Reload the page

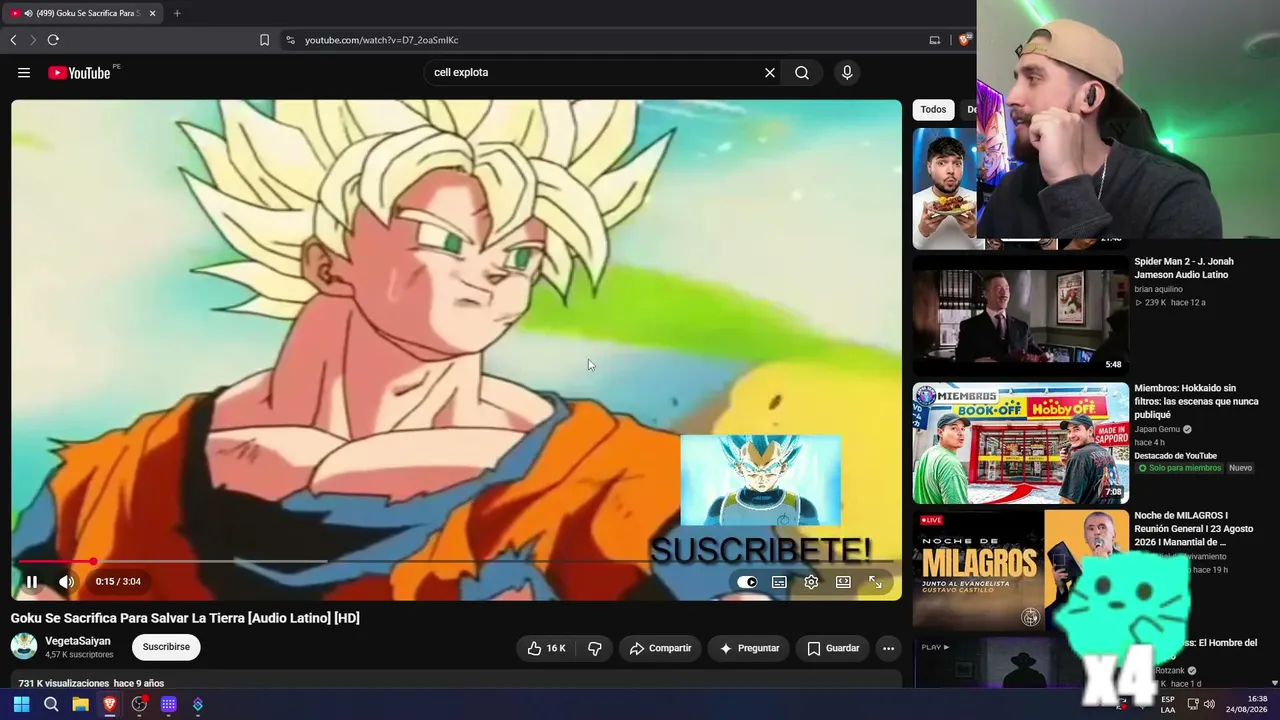53,40
